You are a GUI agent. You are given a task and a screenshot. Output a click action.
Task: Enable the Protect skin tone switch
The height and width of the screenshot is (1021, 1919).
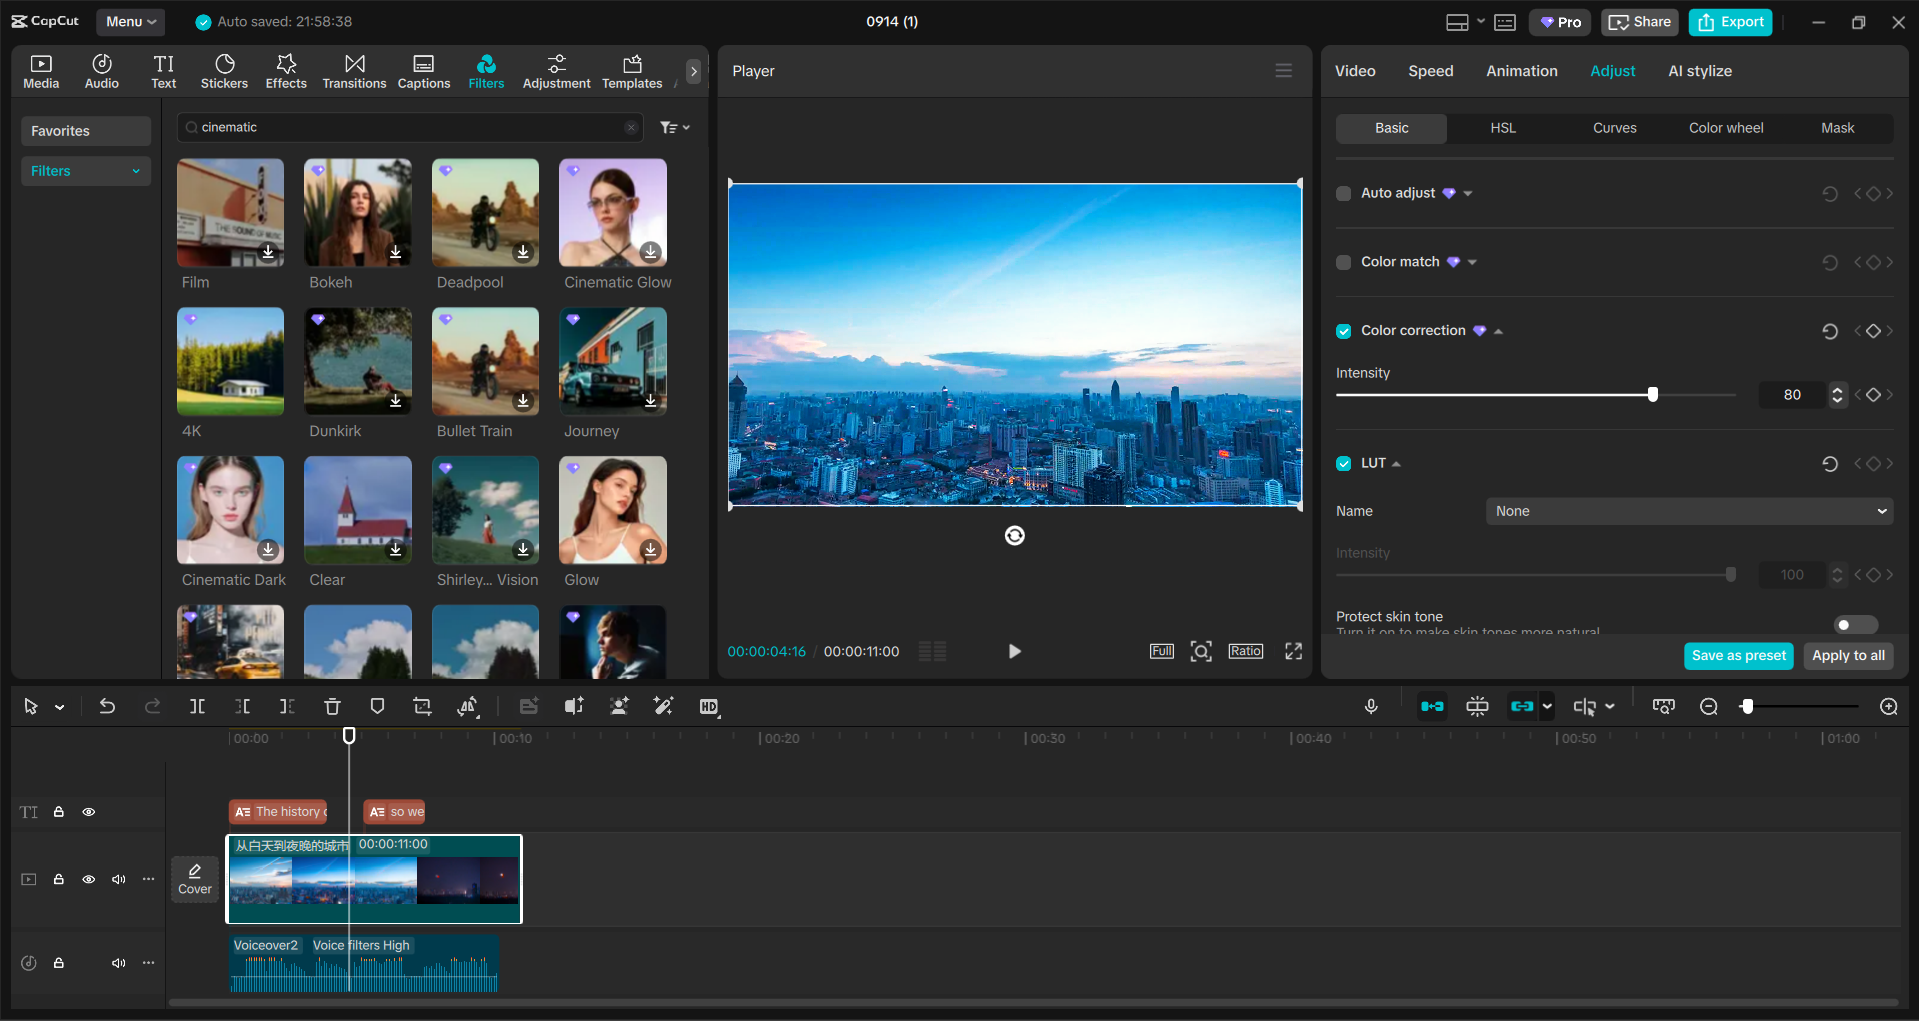coord(1853,624)
